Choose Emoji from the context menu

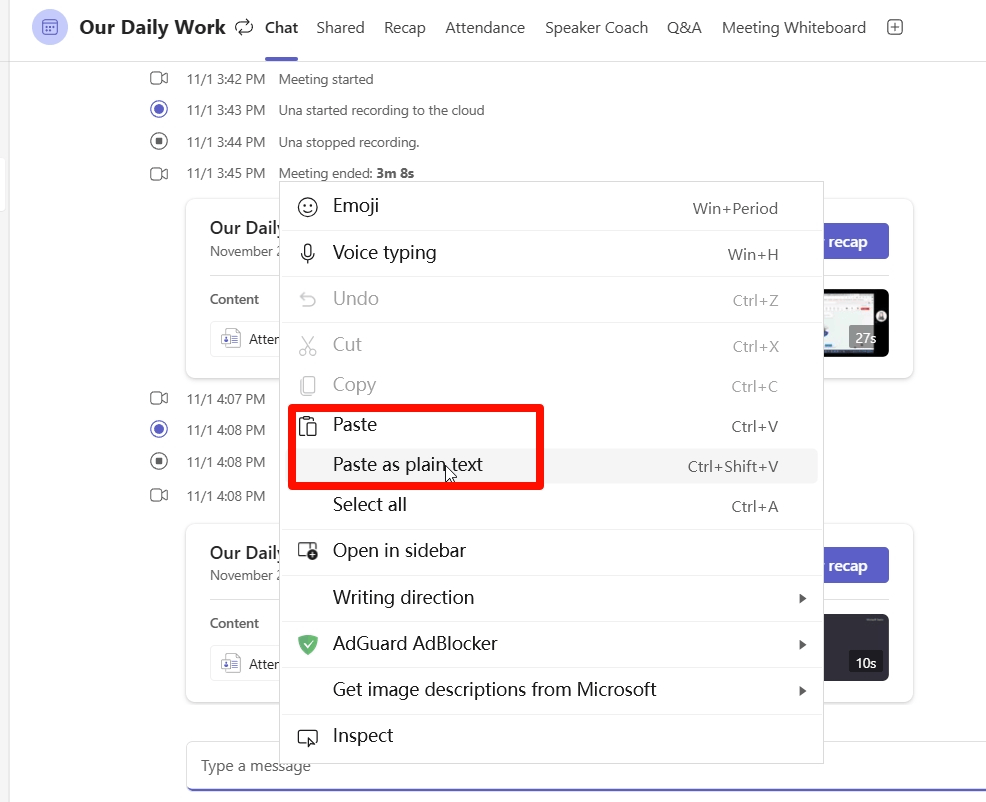coord(551,207)
